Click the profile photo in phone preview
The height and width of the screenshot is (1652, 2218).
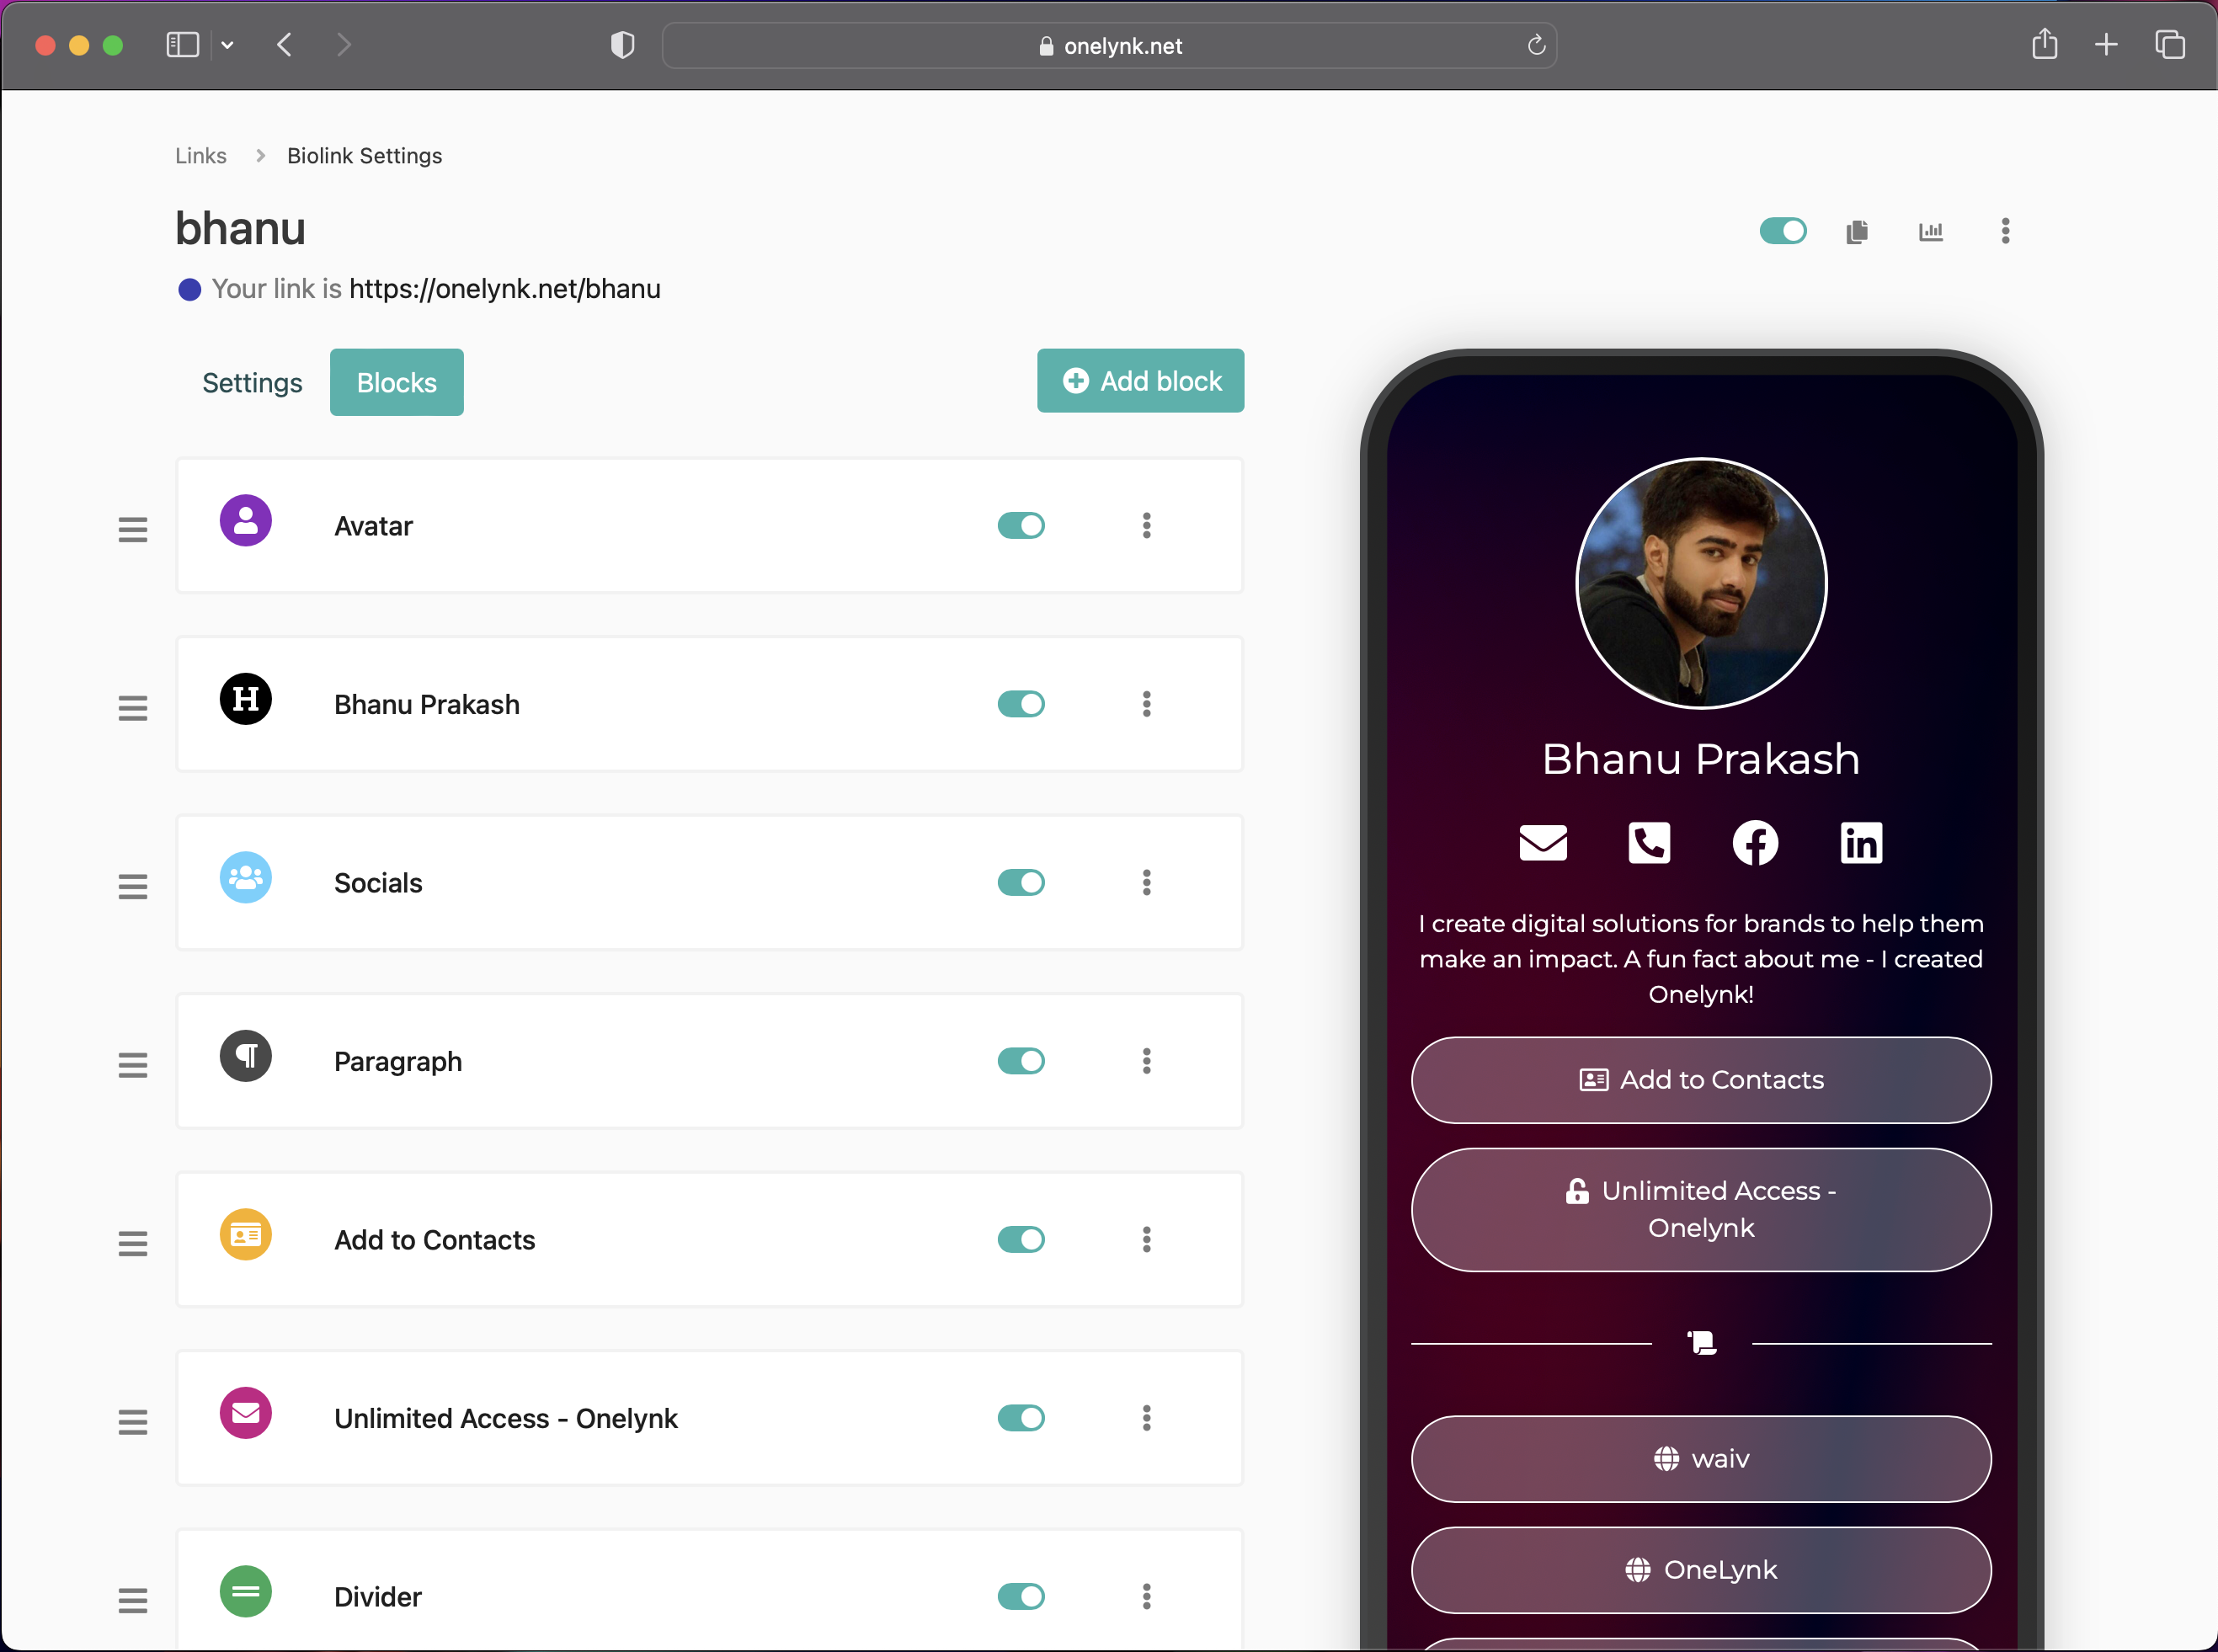click(x=1701, y=583)
